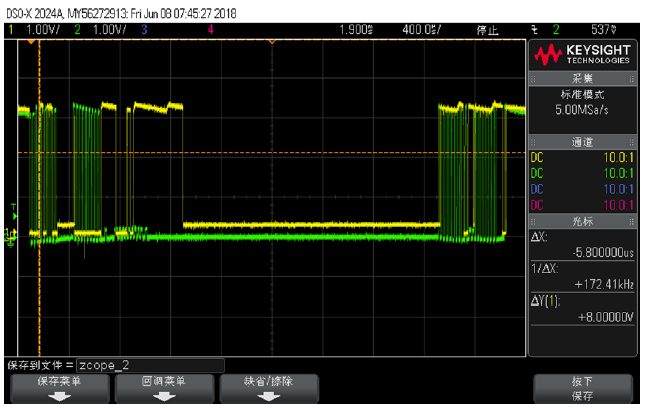Click the orange time reference marker at top center
Image resolution: width=646 pixels, height=408 pixels.
272,42
